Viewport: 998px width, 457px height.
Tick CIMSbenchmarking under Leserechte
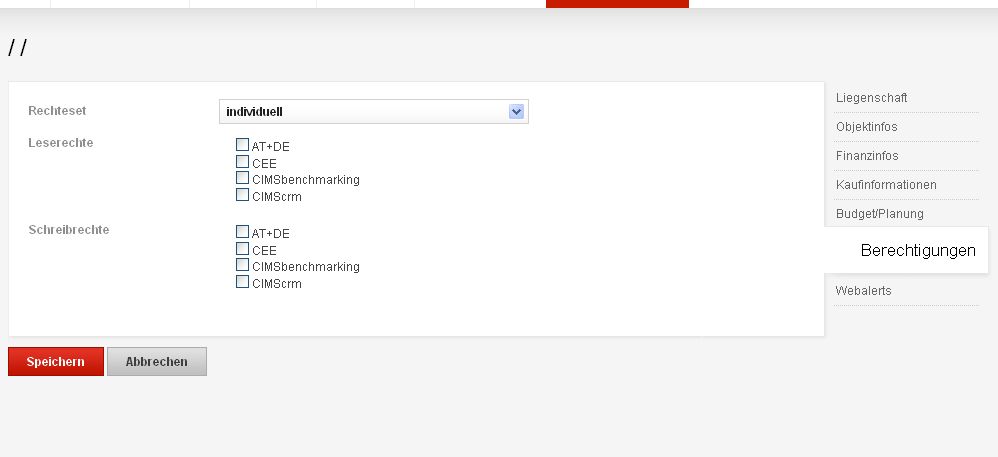[x=242, y=178]
